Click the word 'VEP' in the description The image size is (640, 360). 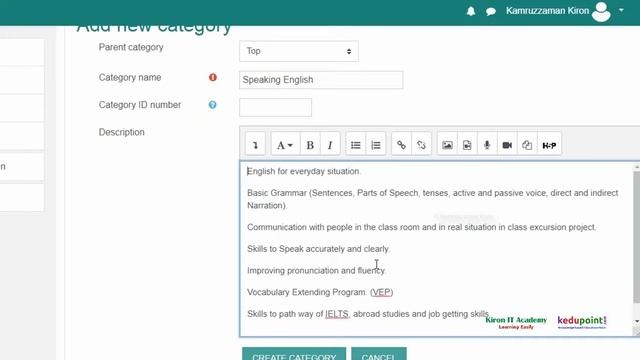(381, 292)
